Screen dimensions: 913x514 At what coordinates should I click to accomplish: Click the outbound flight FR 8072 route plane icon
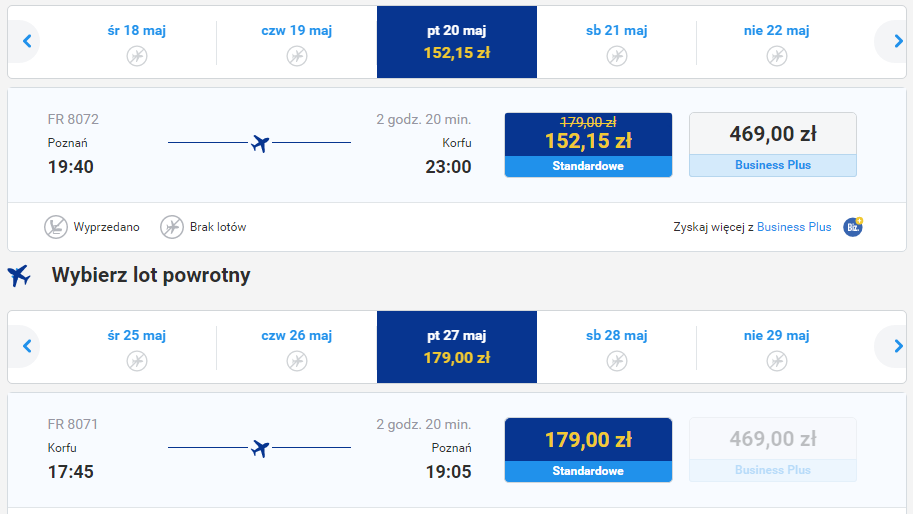(x=260, y=143)
